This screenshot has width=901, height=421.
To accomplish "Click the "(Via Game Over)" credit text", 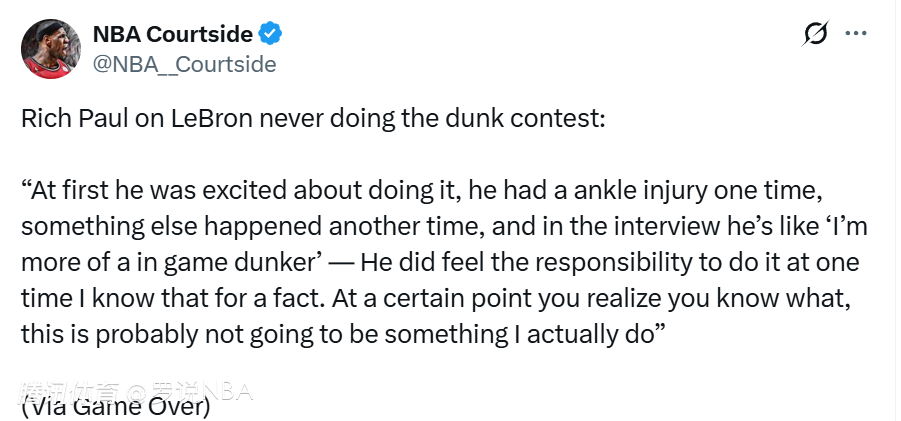I will 115,407.
